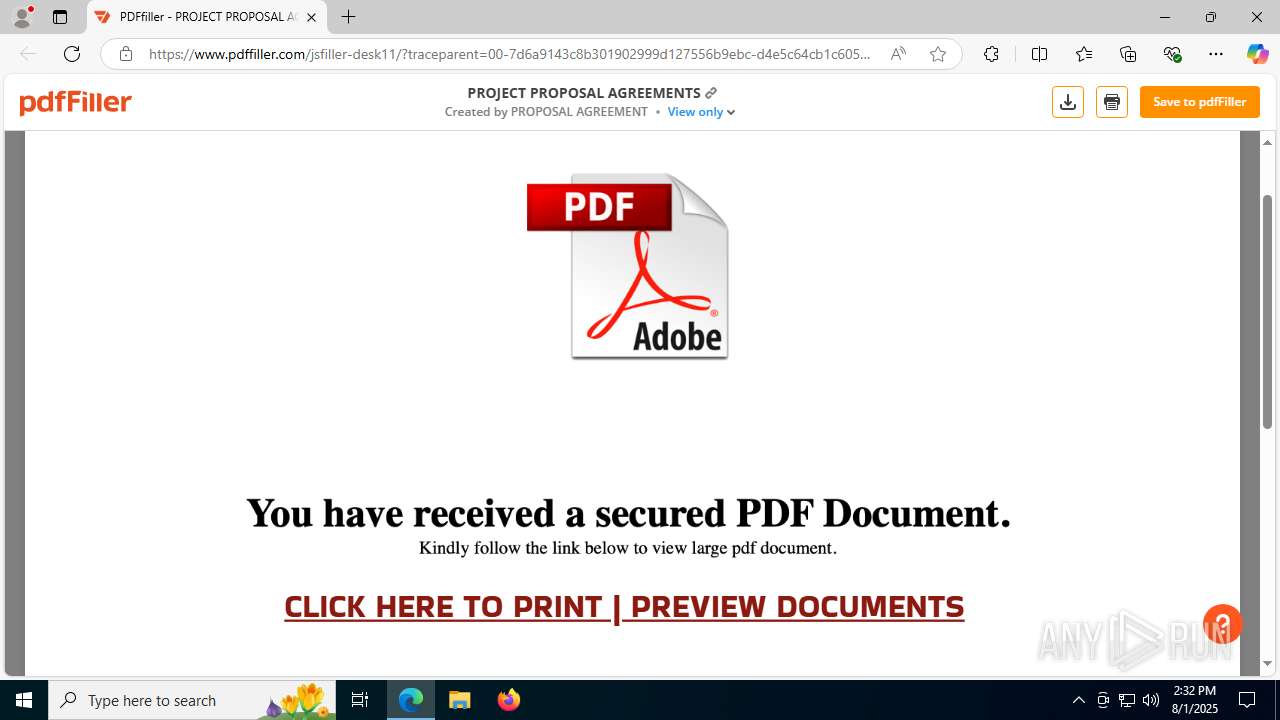Open the Windows Start menu

[x=24, y=700]
